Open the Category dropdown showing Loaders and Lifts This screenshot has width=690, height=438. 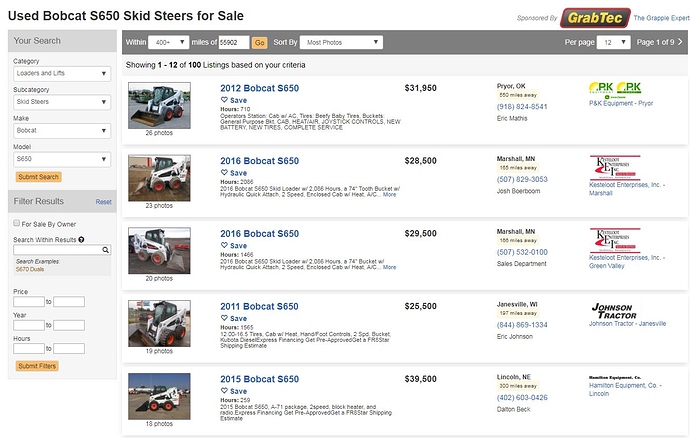(62, 74)
